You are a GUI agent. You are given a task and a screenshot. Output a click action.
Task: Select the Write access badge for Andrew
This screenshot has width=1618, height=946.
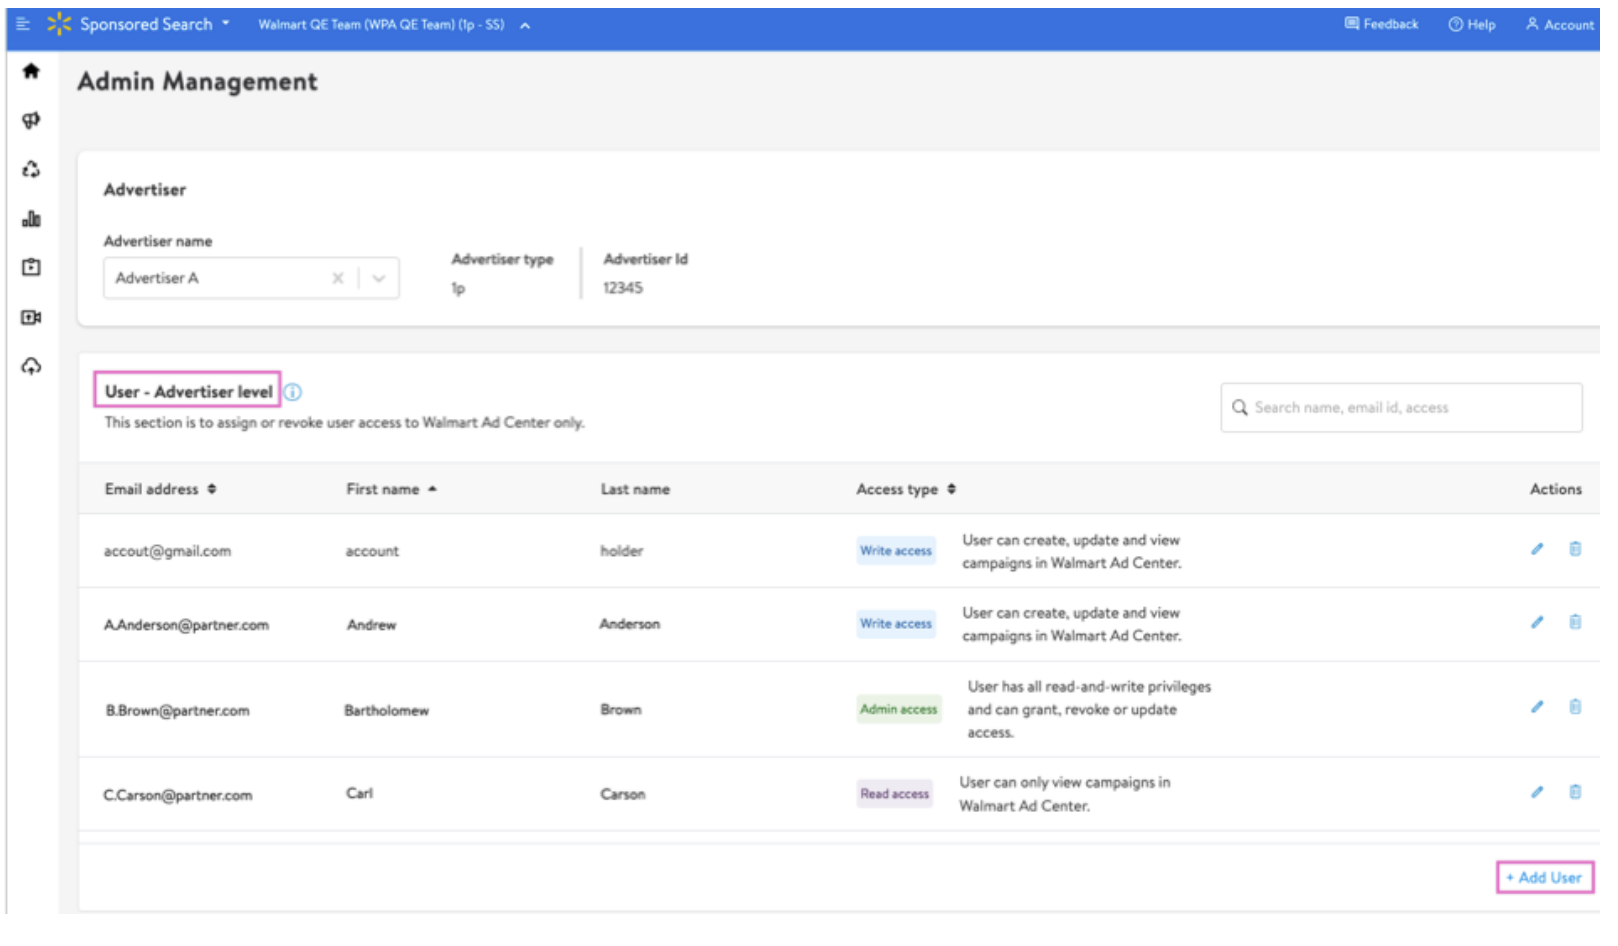[x=896, y=624]
